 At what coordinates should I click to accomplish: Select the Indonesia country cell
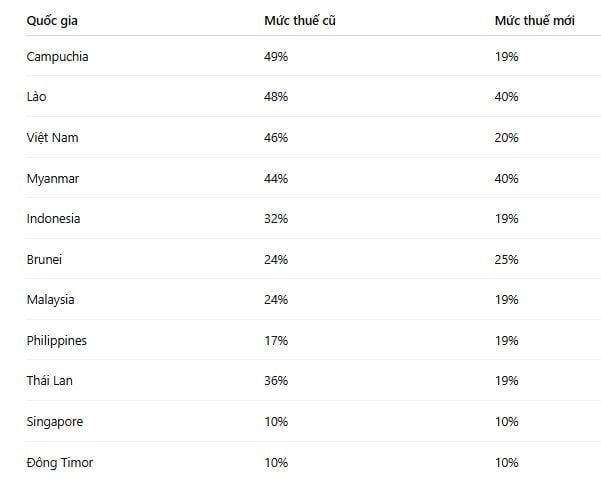pos(53,219)
